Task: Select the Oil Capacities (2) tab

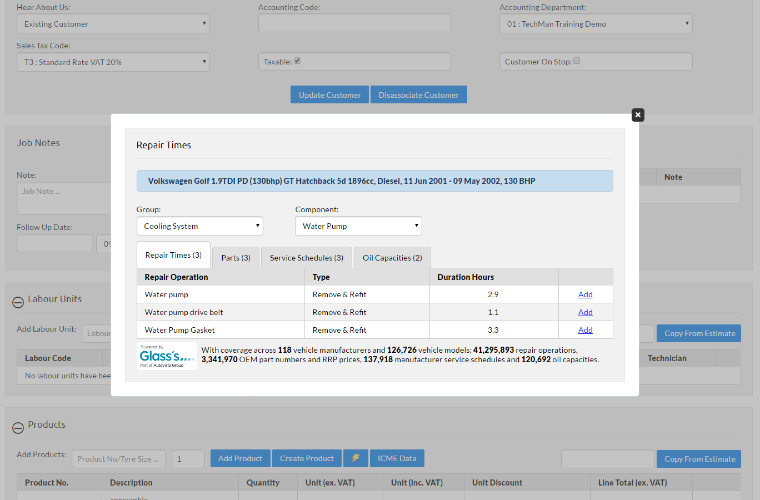Action: [x=392, y=258]
